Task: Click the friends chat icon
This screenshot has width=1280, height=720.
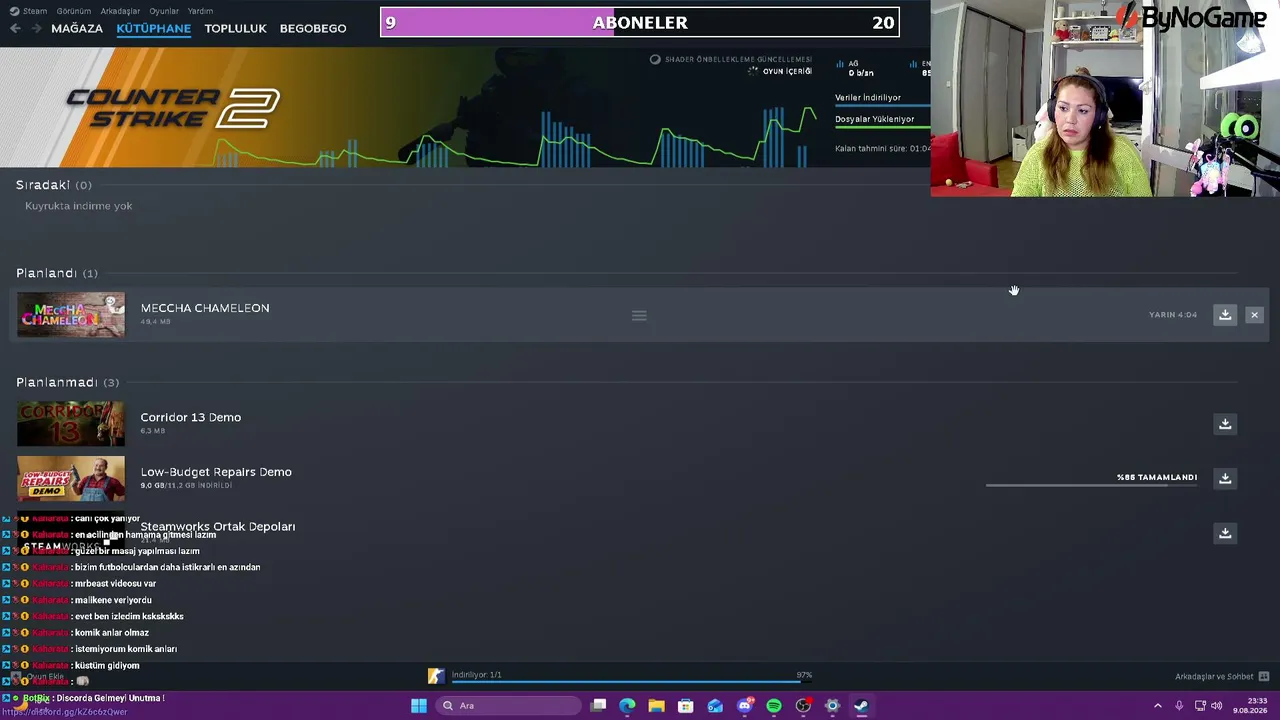Action: click(1264, 677)
